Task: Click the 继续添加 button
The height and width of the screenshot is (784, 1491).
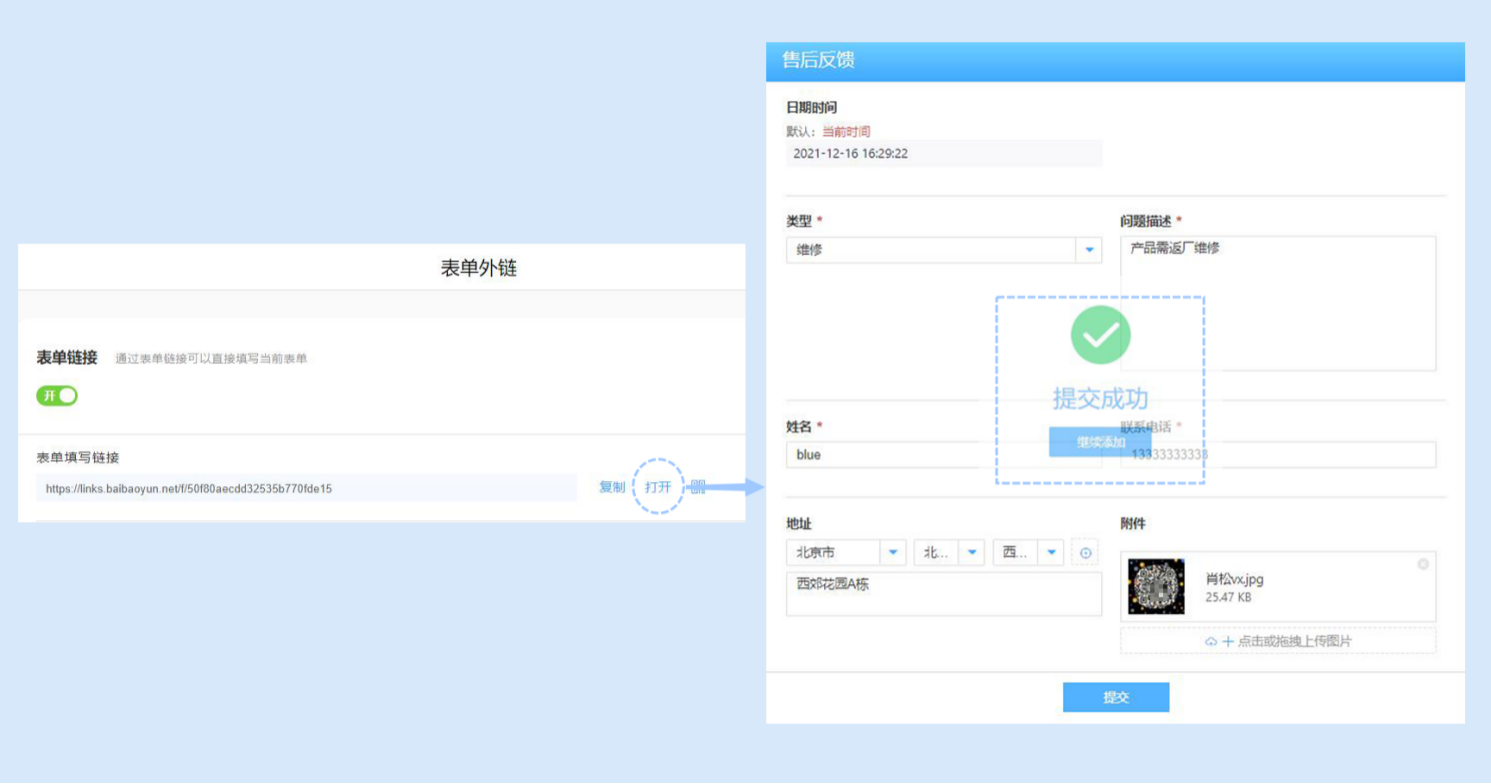Action: click(1100, 442)
